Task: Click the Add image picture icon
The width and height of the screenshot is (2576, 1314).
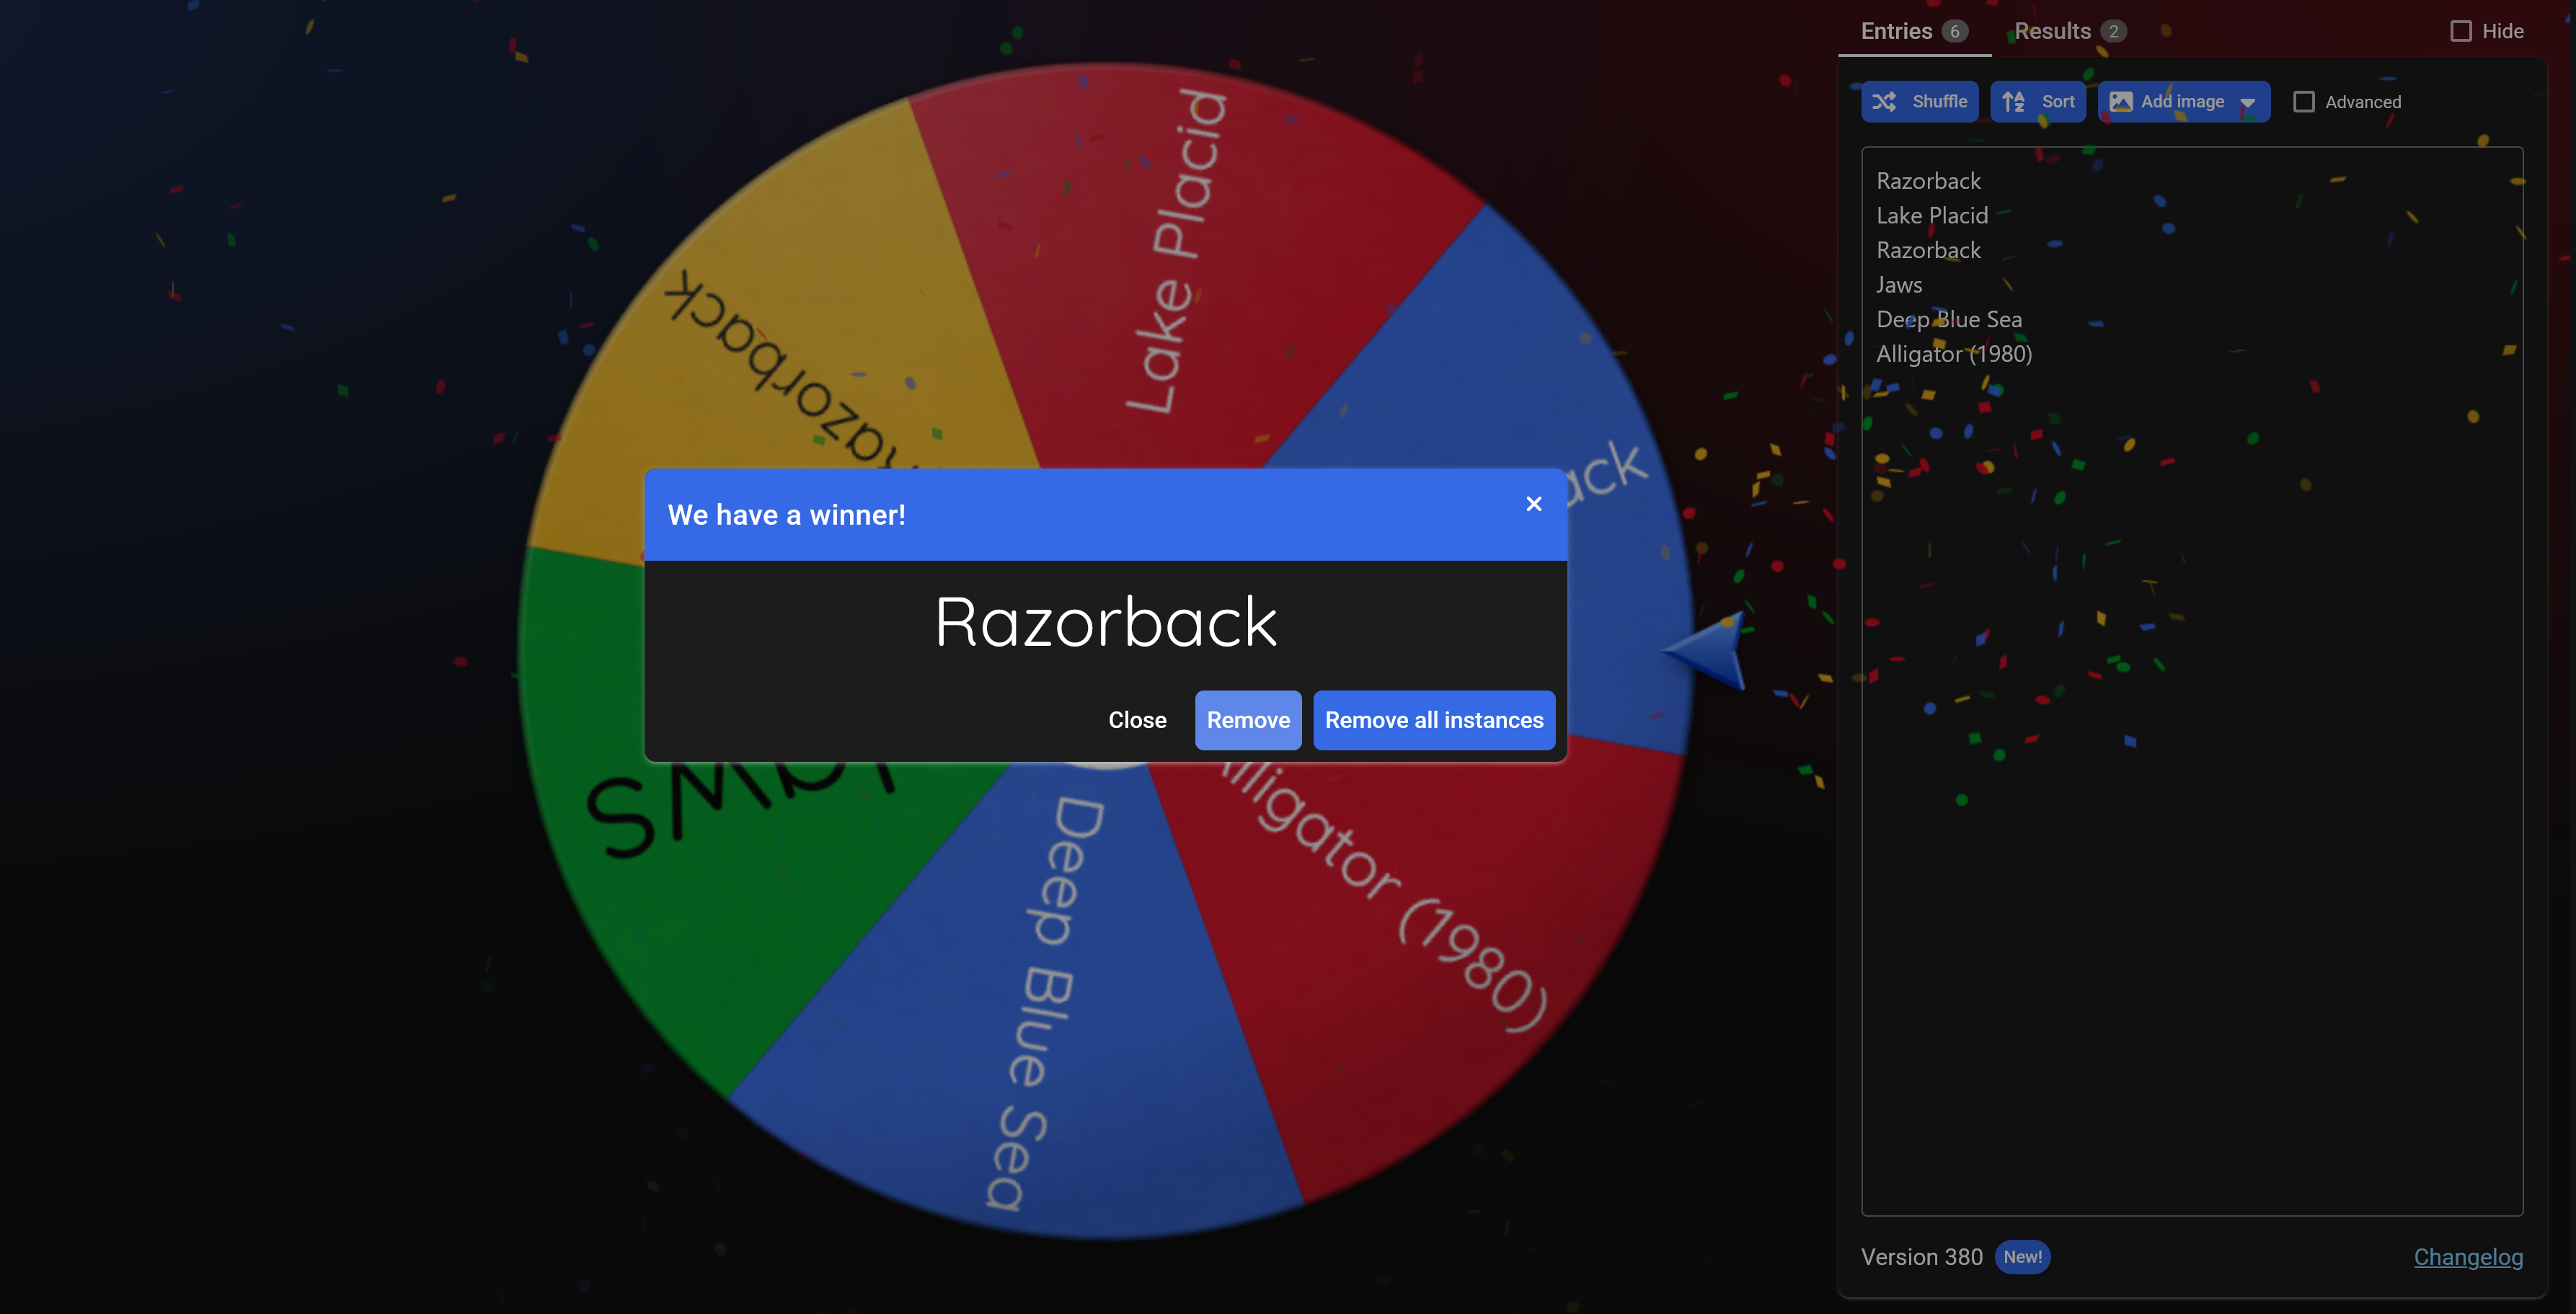Action: click(x=2120, y=102)
